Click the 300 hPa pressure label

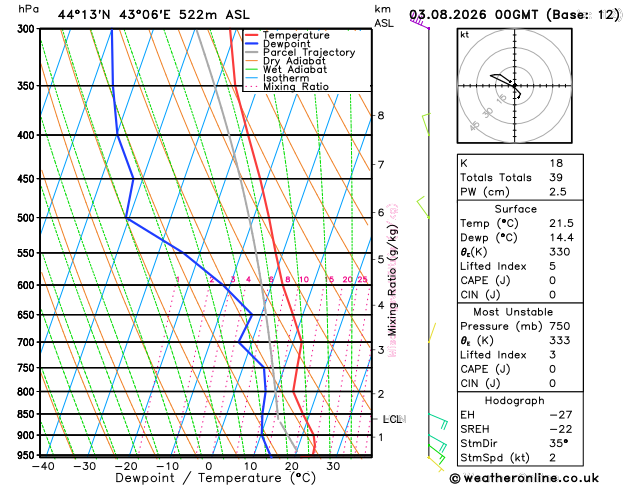pyautogui.click(x=28, y=29)
